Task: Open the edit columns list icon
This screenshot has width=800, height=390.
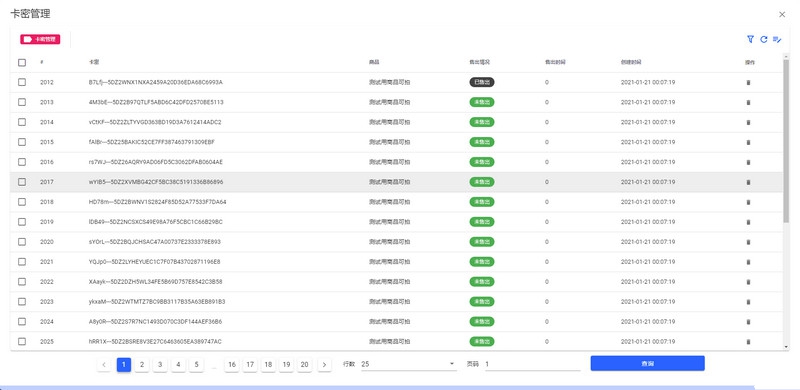Action: [777, 39]
